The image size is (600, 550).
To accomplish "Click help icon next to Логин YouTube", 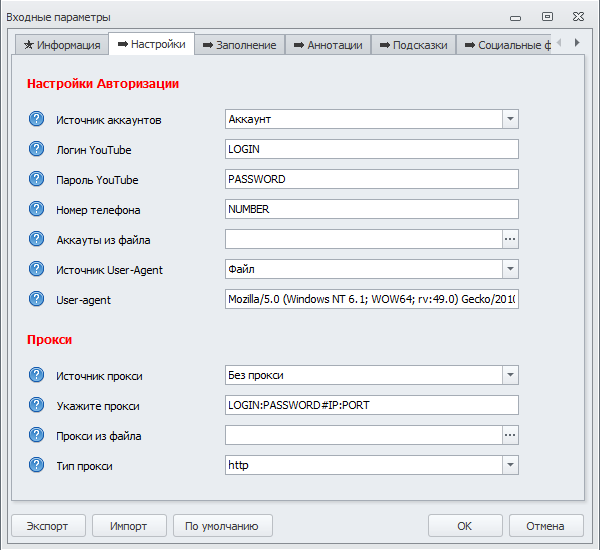I will (36, 149).
